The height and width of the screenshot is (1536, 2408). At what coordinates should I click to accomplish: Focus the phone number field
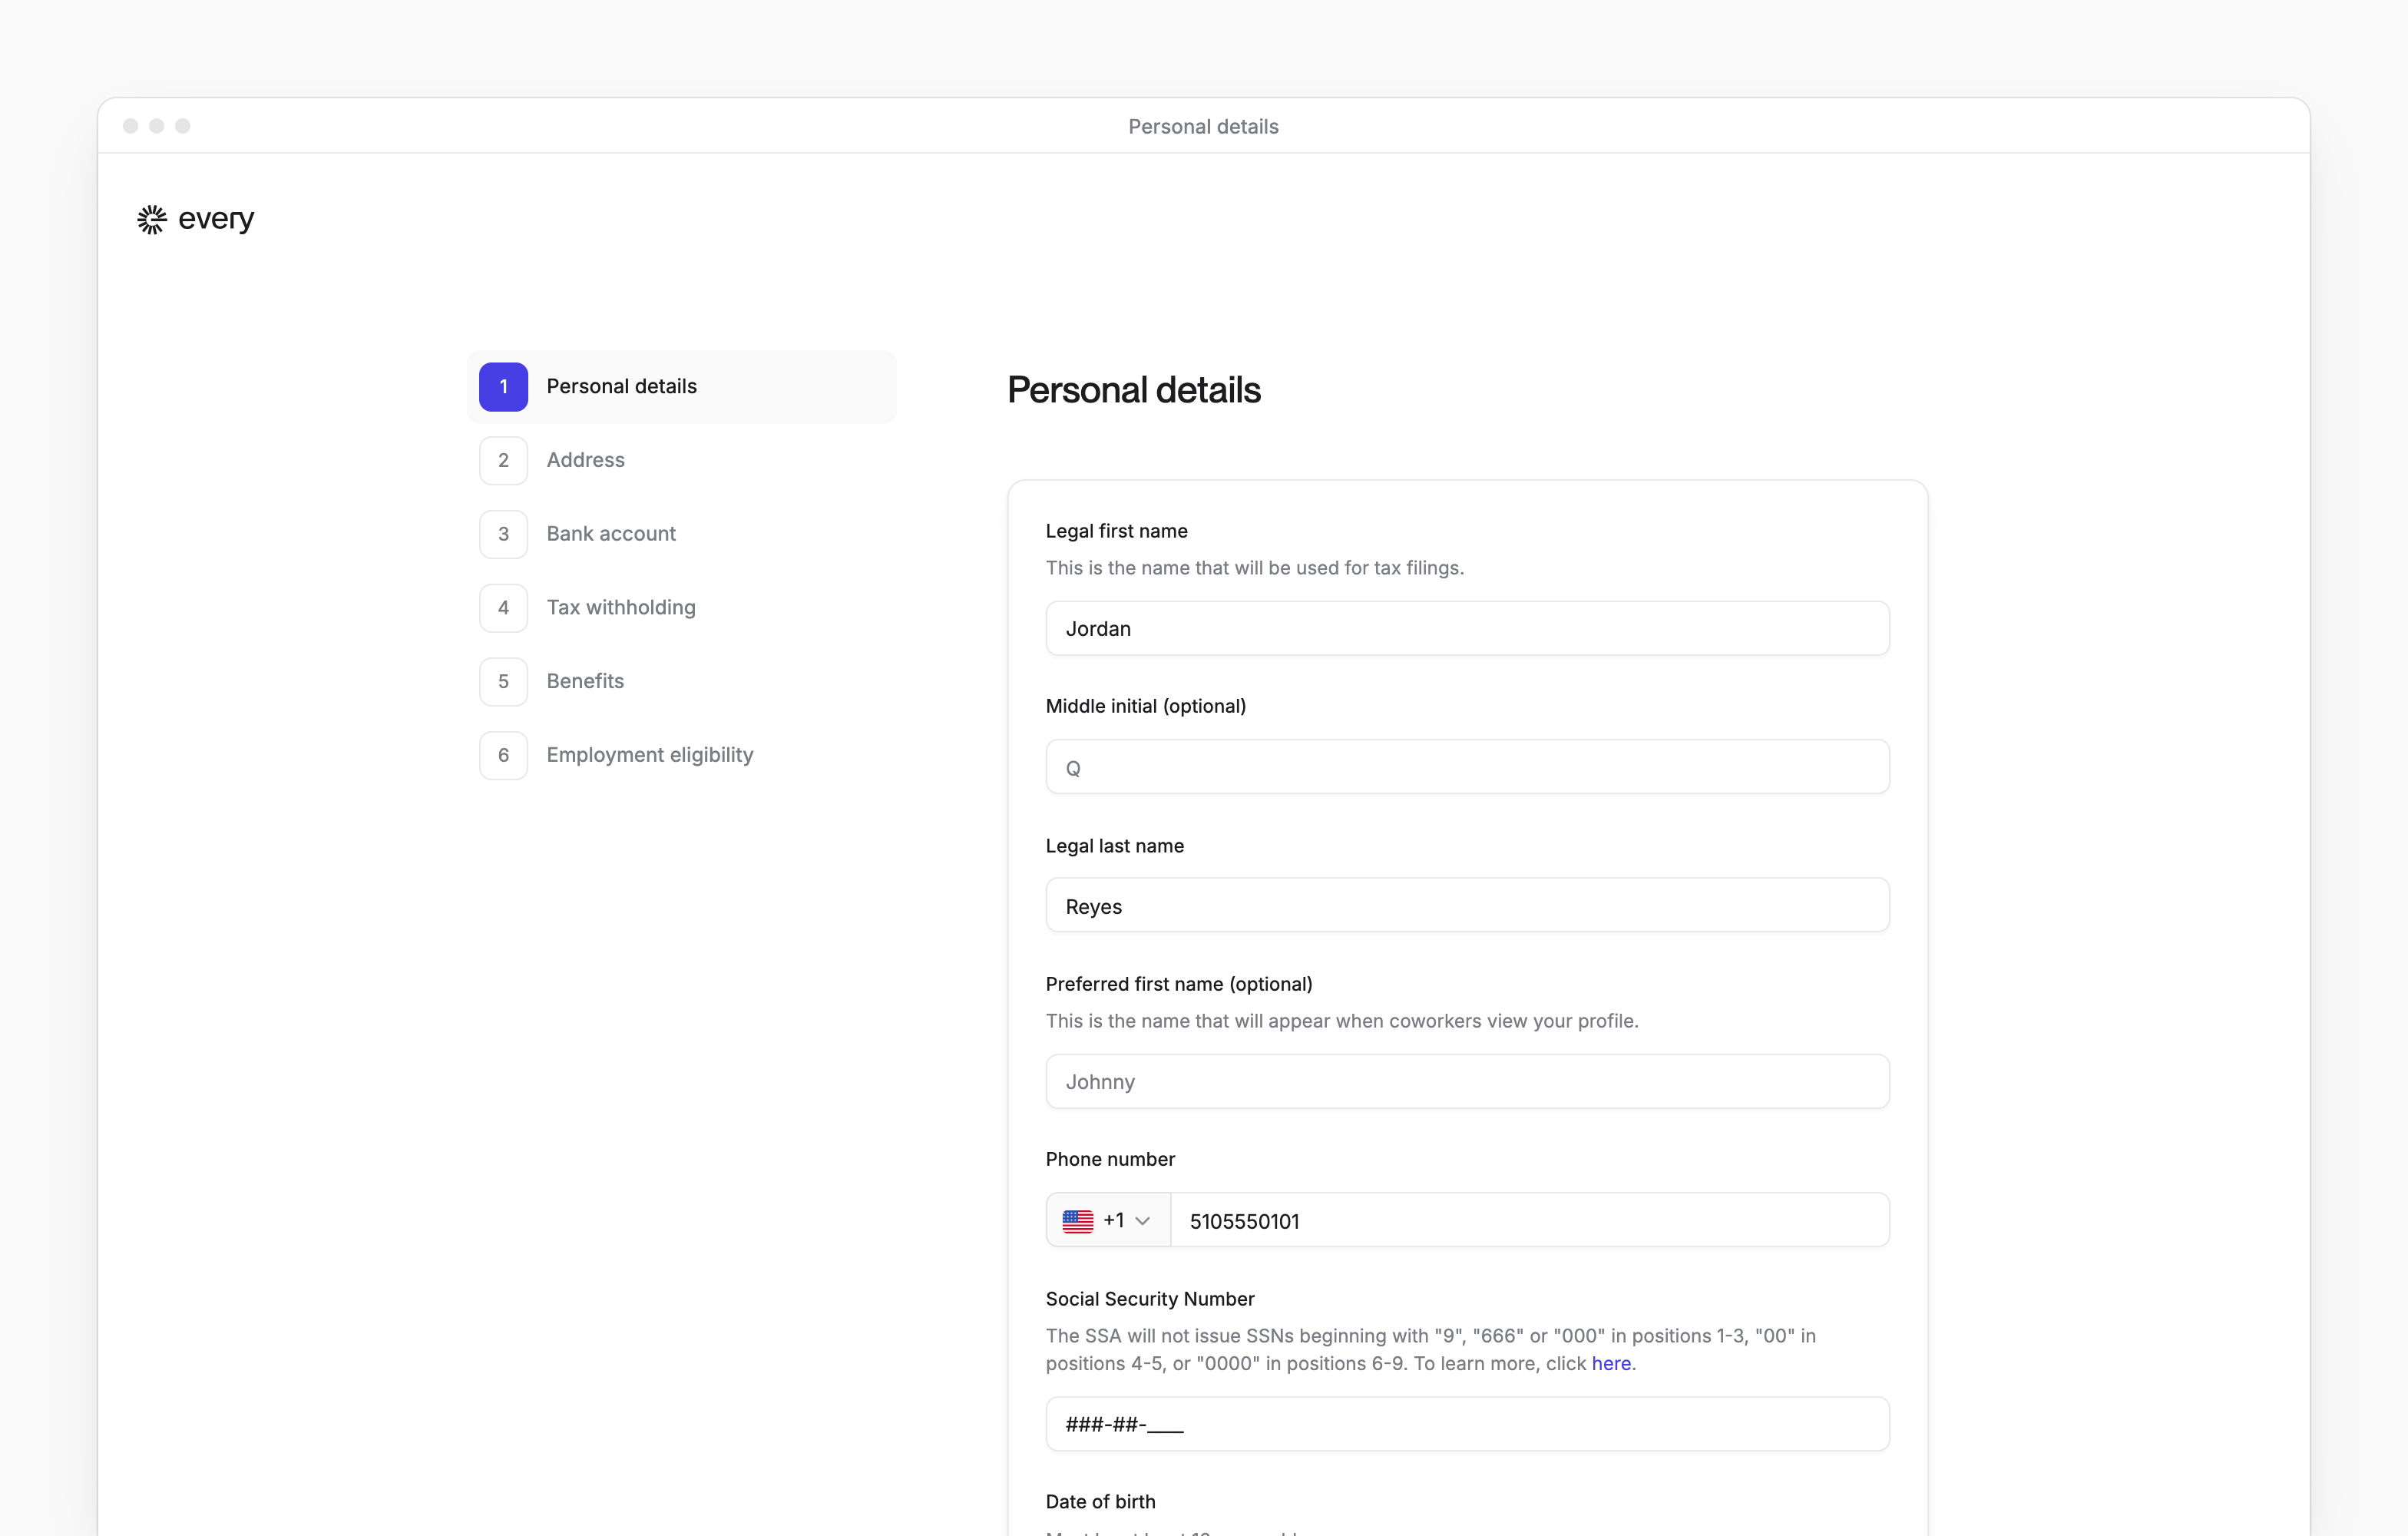pyautogui.click(x=1529, y=1220)
